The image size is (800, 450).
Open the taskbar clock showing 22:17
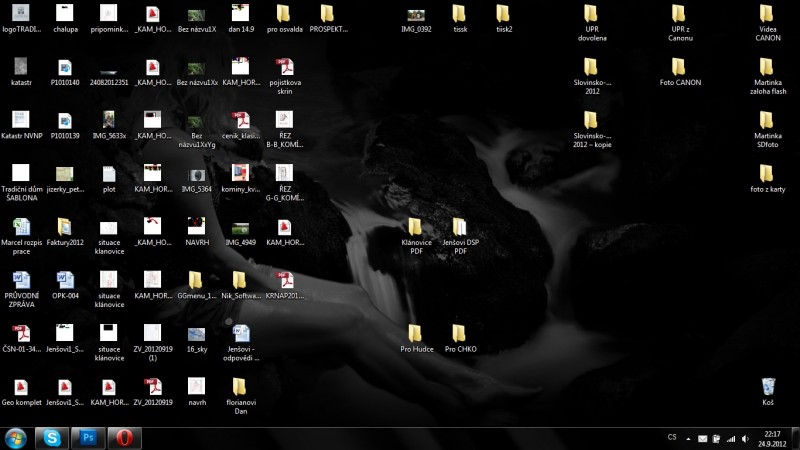pos(772,438)
